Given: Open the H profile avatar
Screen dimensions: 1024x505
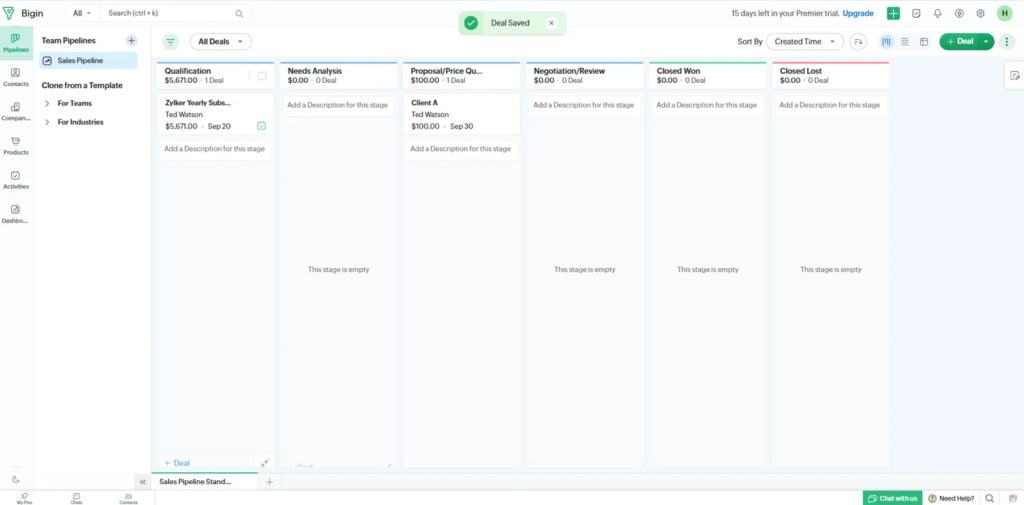Looking at the screenshot, I should 1004,13.
